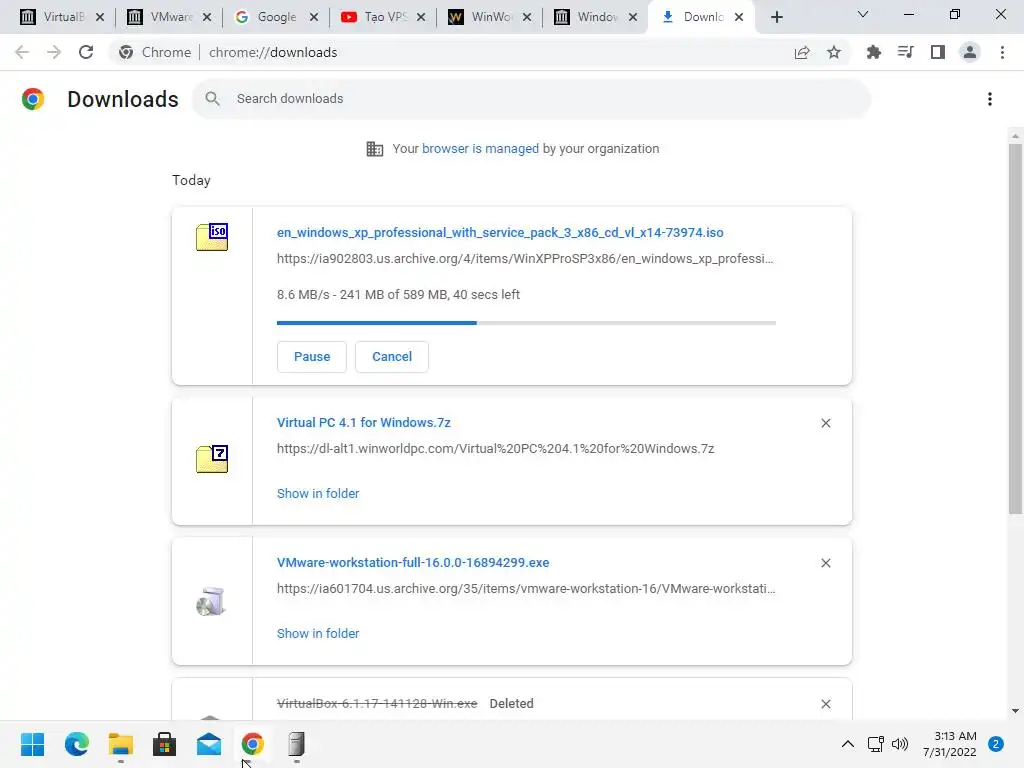This screenshot has width=1024, height=768.
Task: Launch Microsoft Edge from taskbar
Action: pos(76,744)
